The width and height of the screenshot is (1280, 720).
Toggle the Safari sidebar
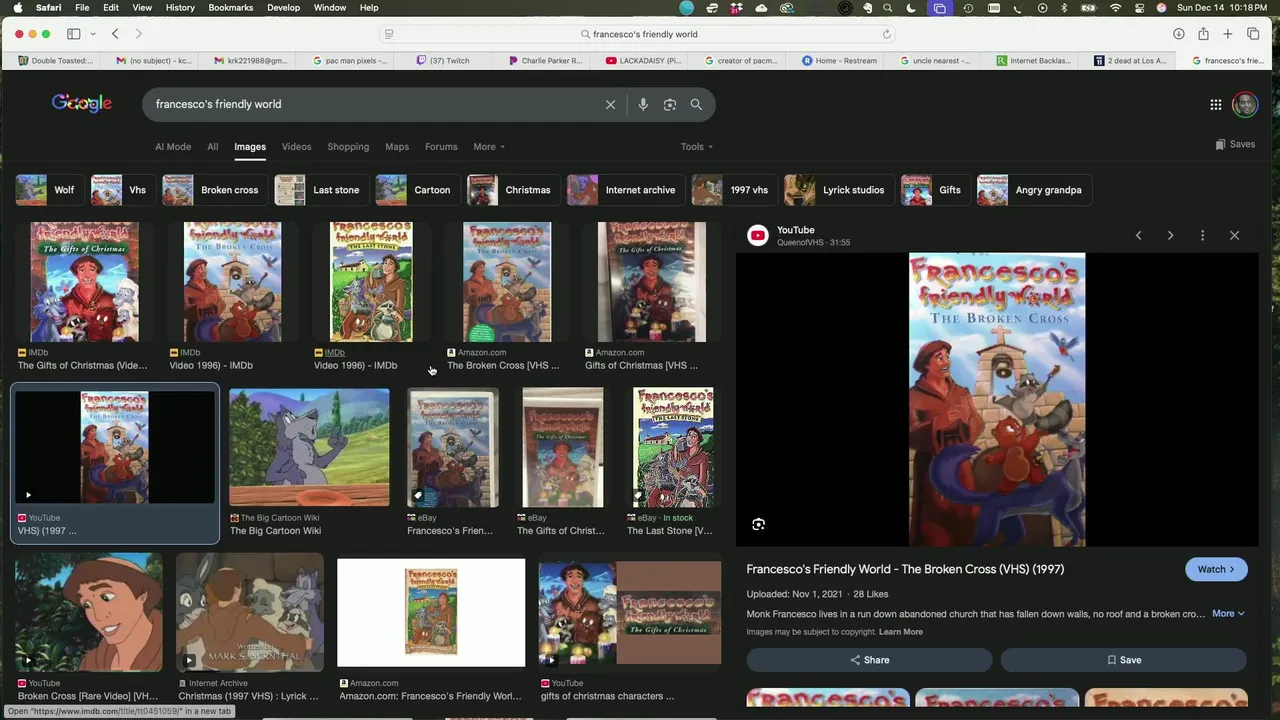[74, 34]
